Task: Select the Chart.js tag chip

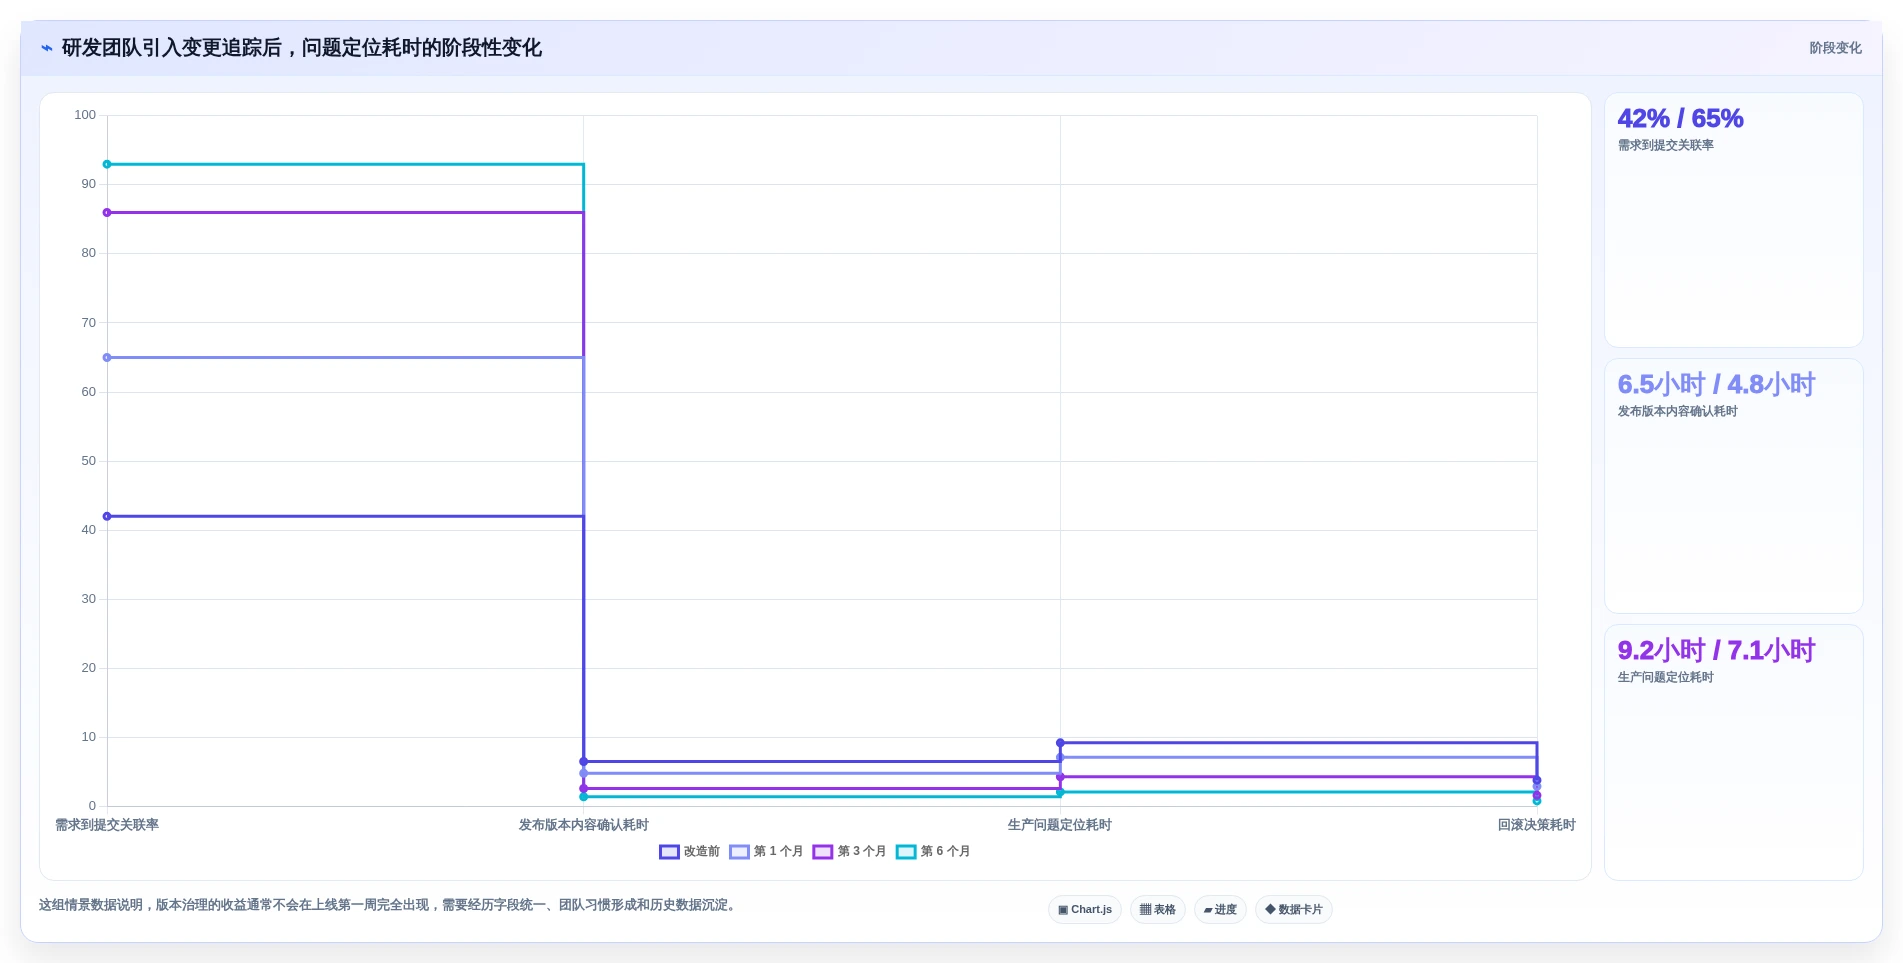Action: (1085, 910)
